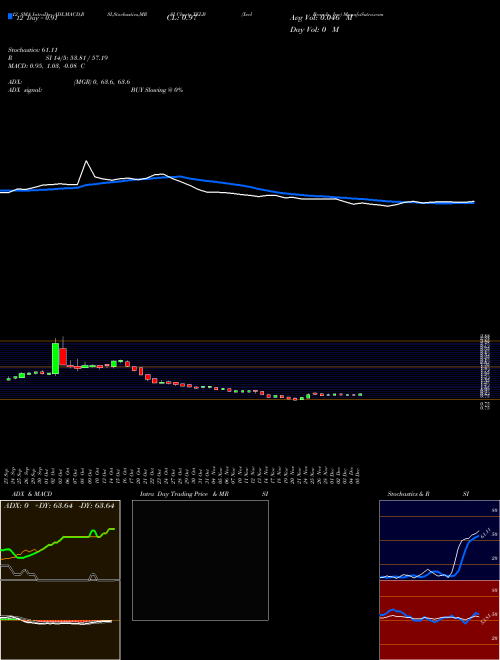Click the 'ADX & MACD' panel title
Viewport: 500px width, 660px height.
[x=32, y=494]
